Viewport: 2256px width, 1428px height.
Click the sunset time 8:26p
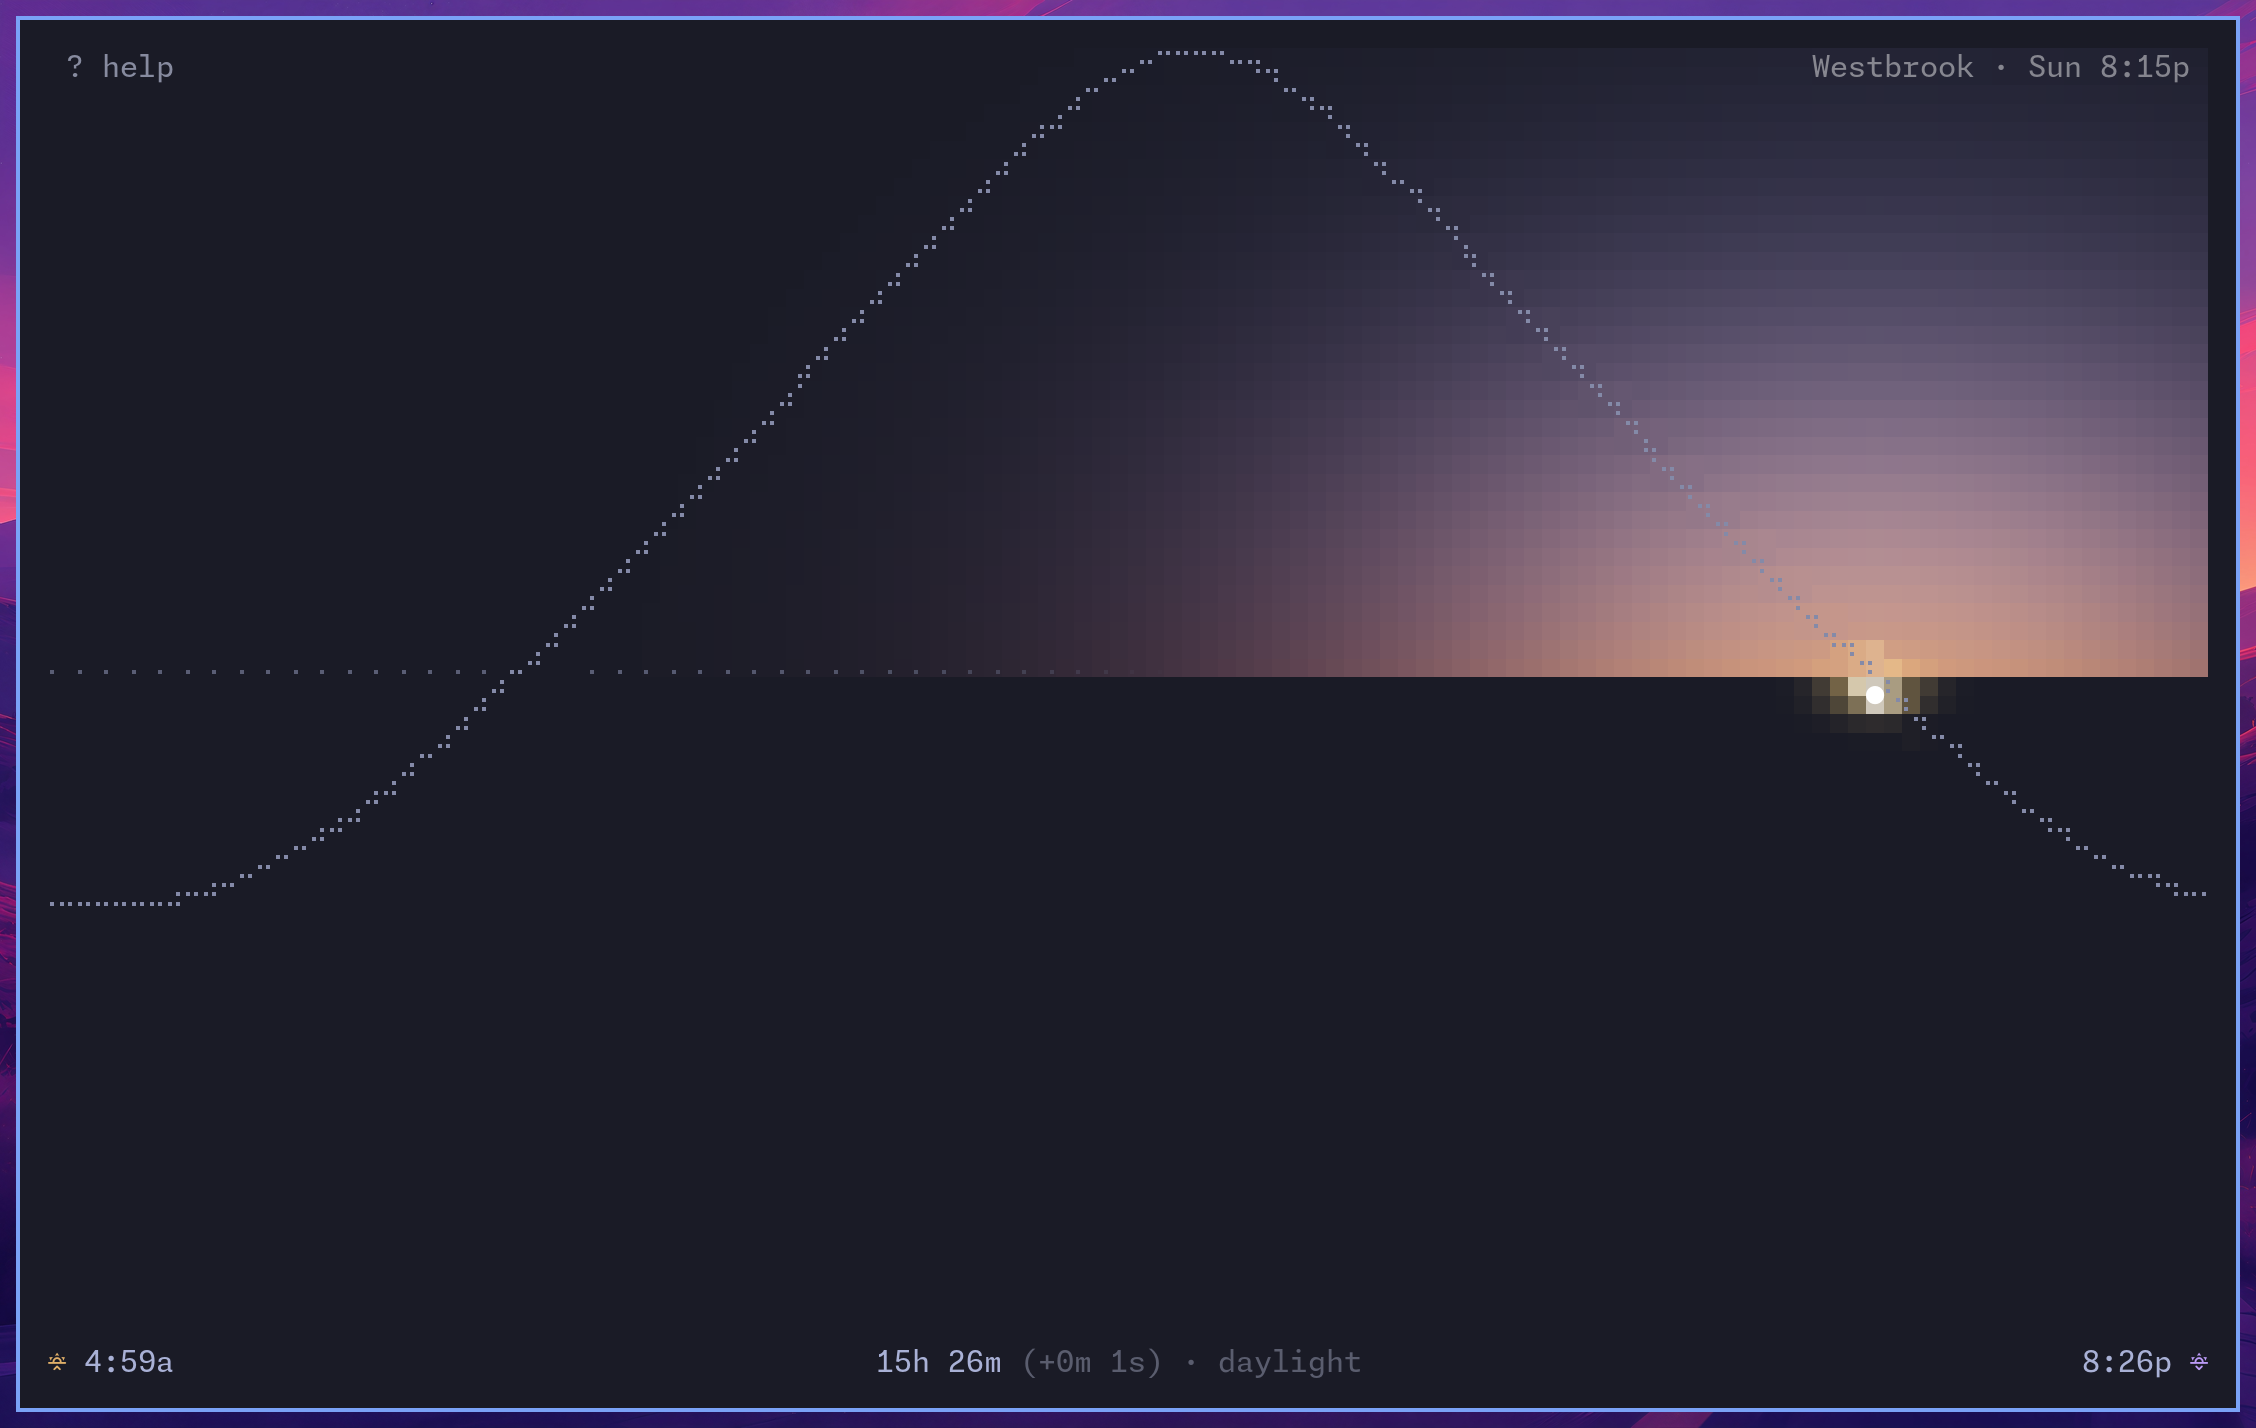point(2126,1362)
